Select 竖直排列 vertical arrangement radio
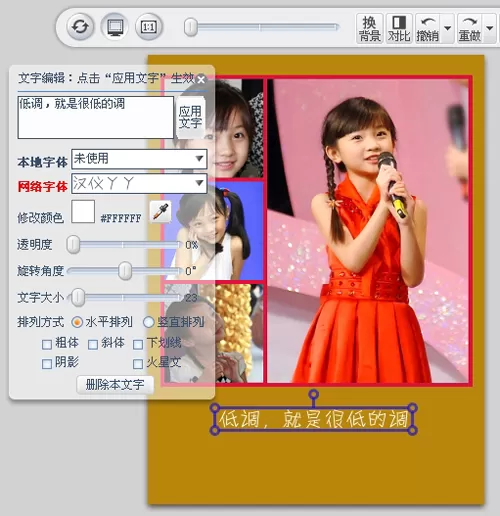Screen dimensions: 500x516 148,322
